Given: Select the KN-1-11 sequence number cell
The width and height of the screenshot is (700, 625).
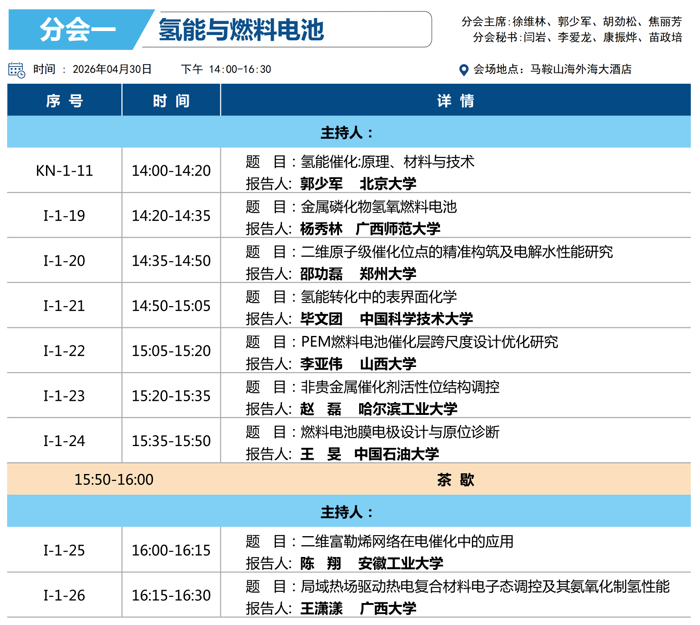Looking at the screenshot, I should pos(64,171).
